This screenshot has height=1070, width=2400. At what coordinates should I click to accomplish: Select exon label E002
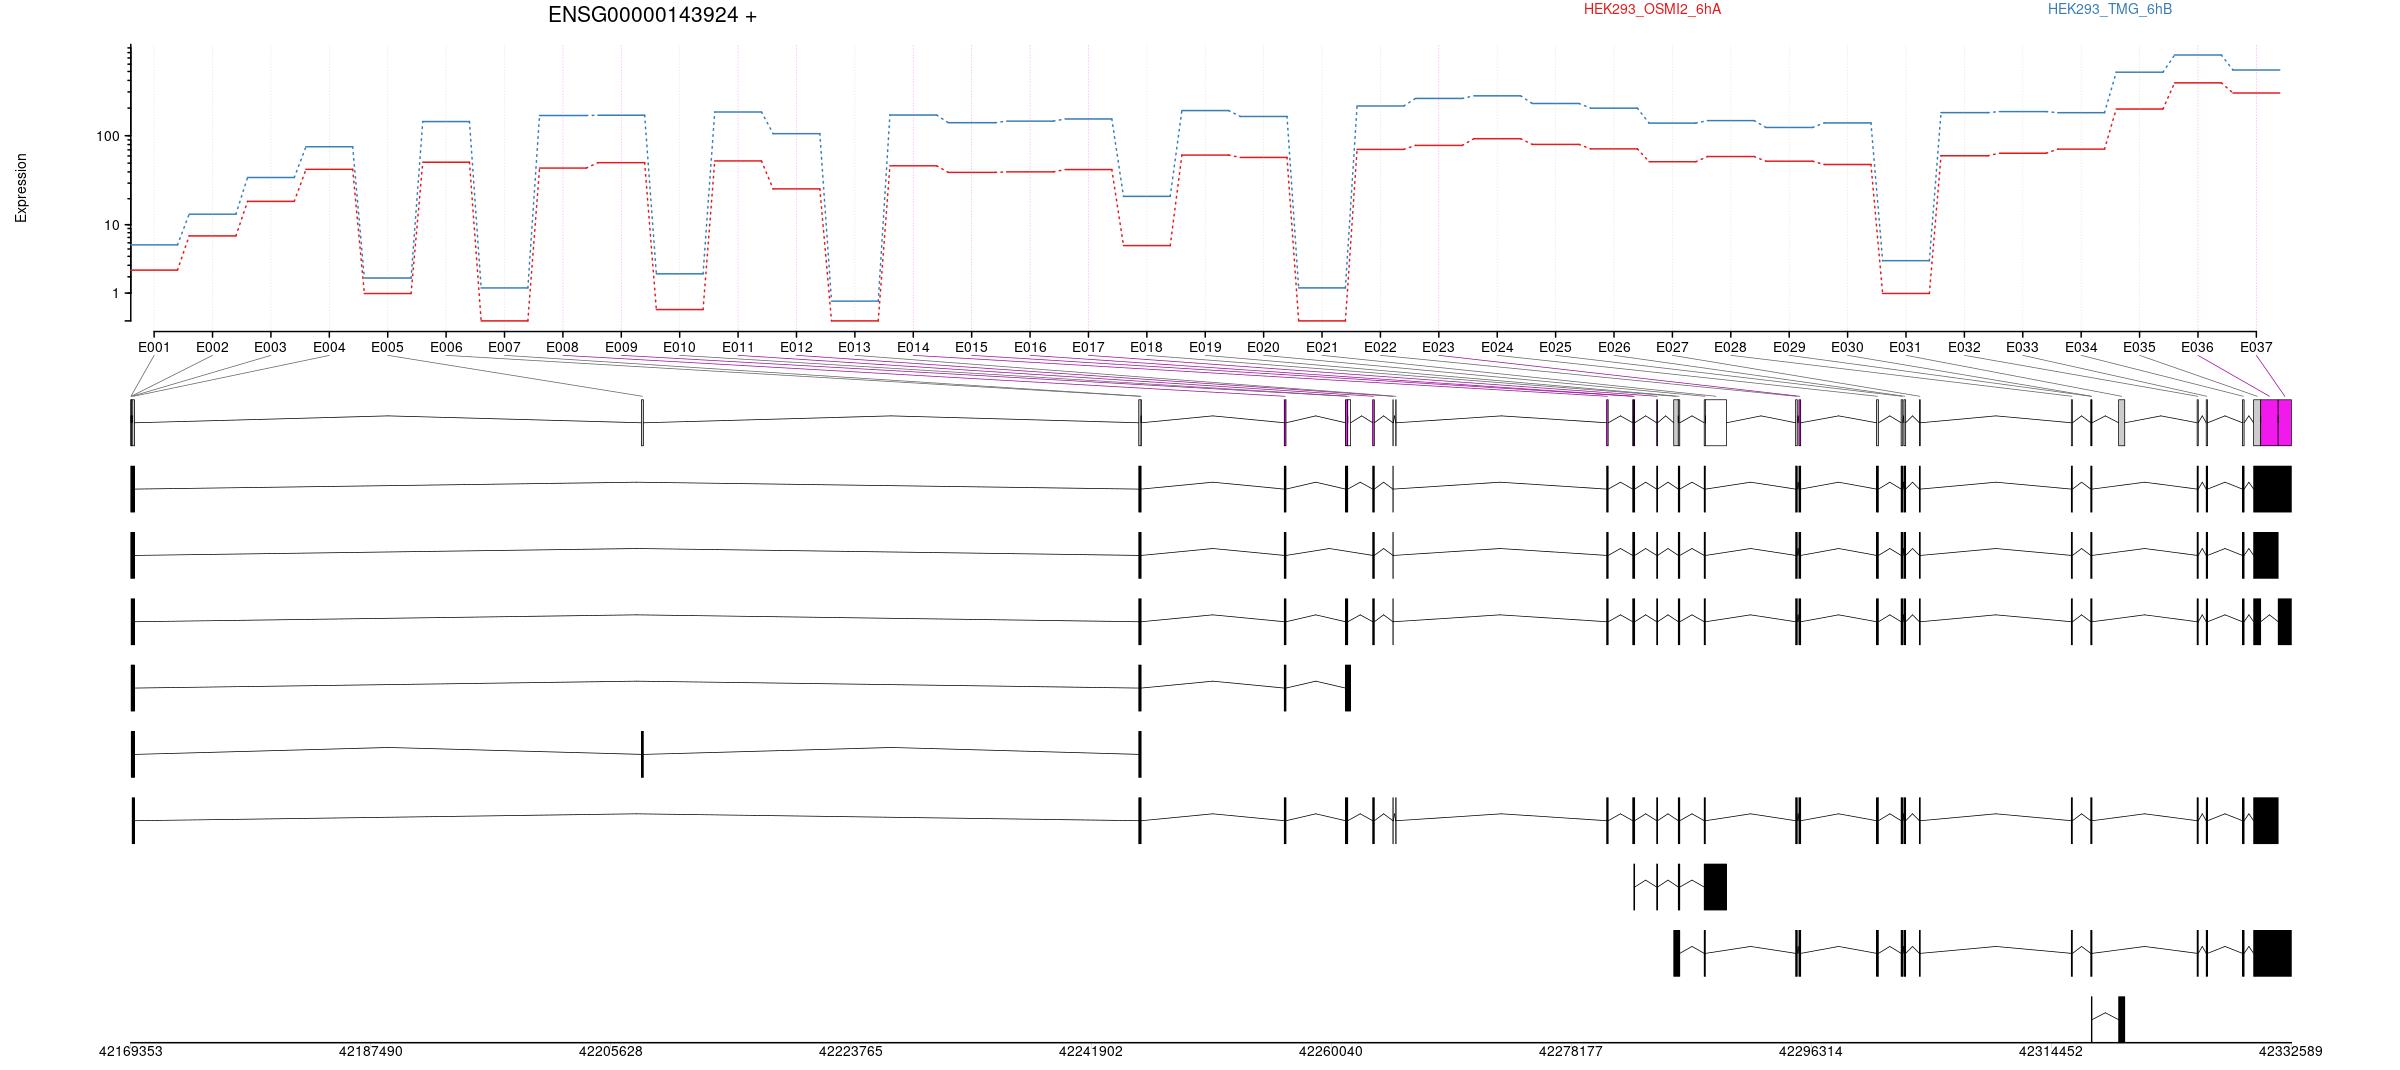(x=212, y=347)
